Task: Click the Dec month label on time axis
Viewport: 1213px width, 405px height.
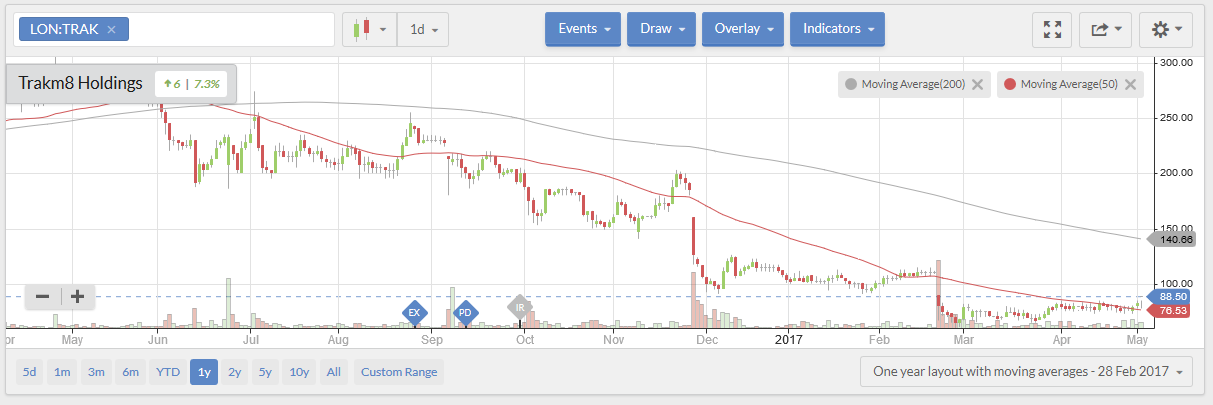Action: [x=706, y=339]
